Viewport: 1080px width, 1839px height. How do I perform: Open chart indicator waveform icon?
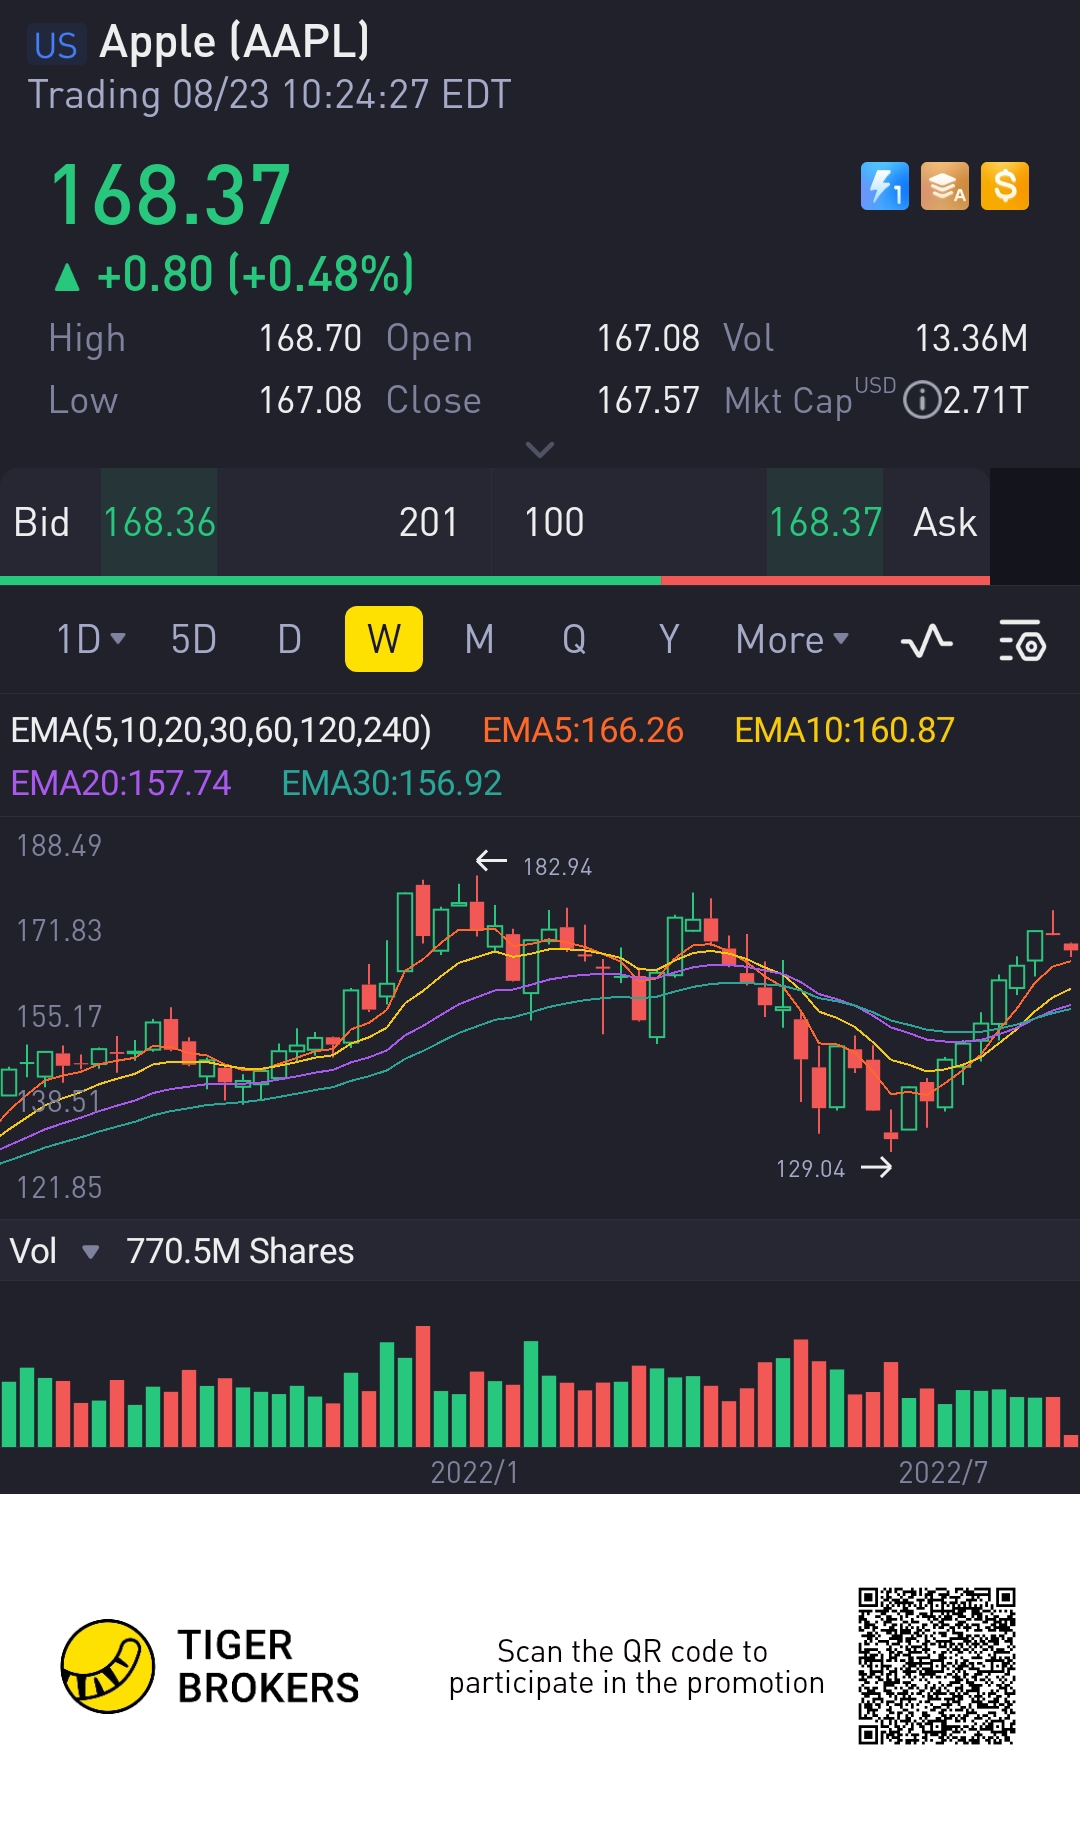[926, 640]
